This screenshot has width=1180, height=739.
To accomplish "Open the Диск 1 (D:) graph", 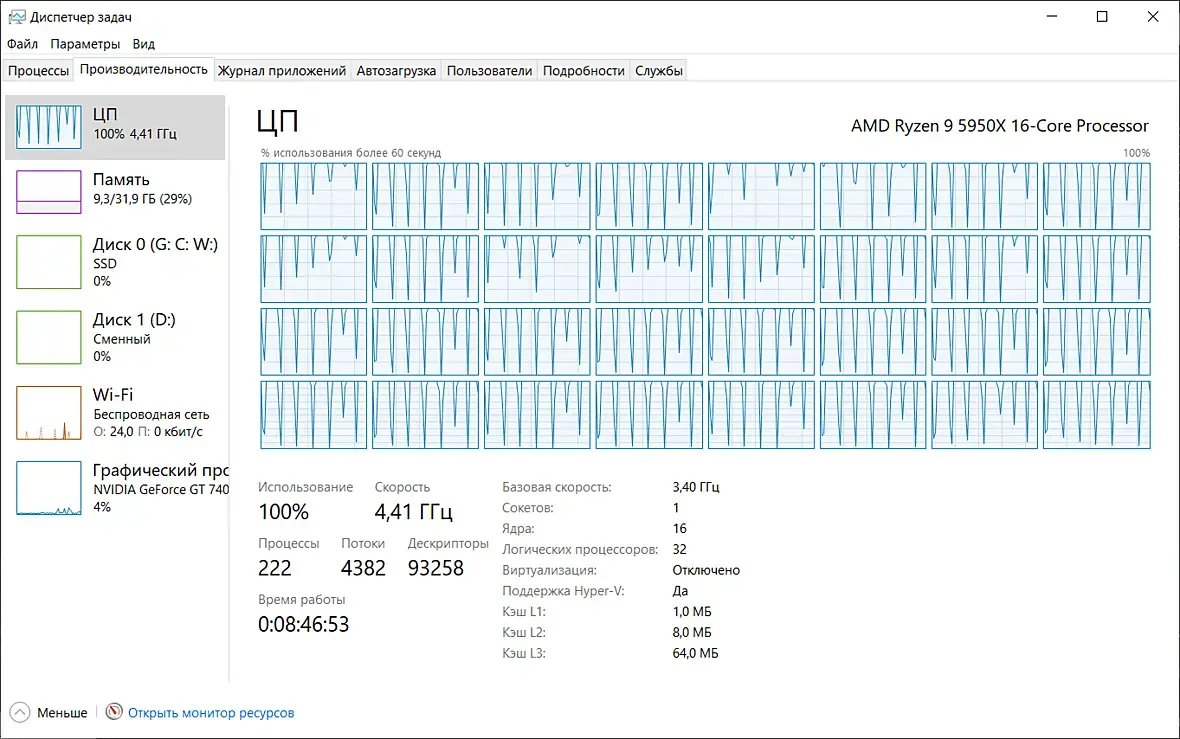I will pyautogui.click(x=48, y=338).
